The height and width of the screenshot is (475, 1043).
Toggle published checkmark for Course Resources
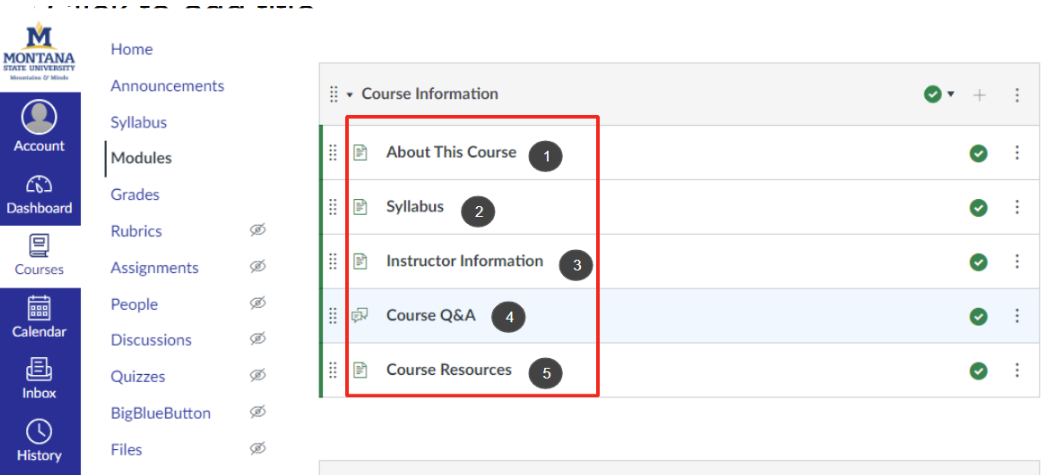(x=978, y=371)
